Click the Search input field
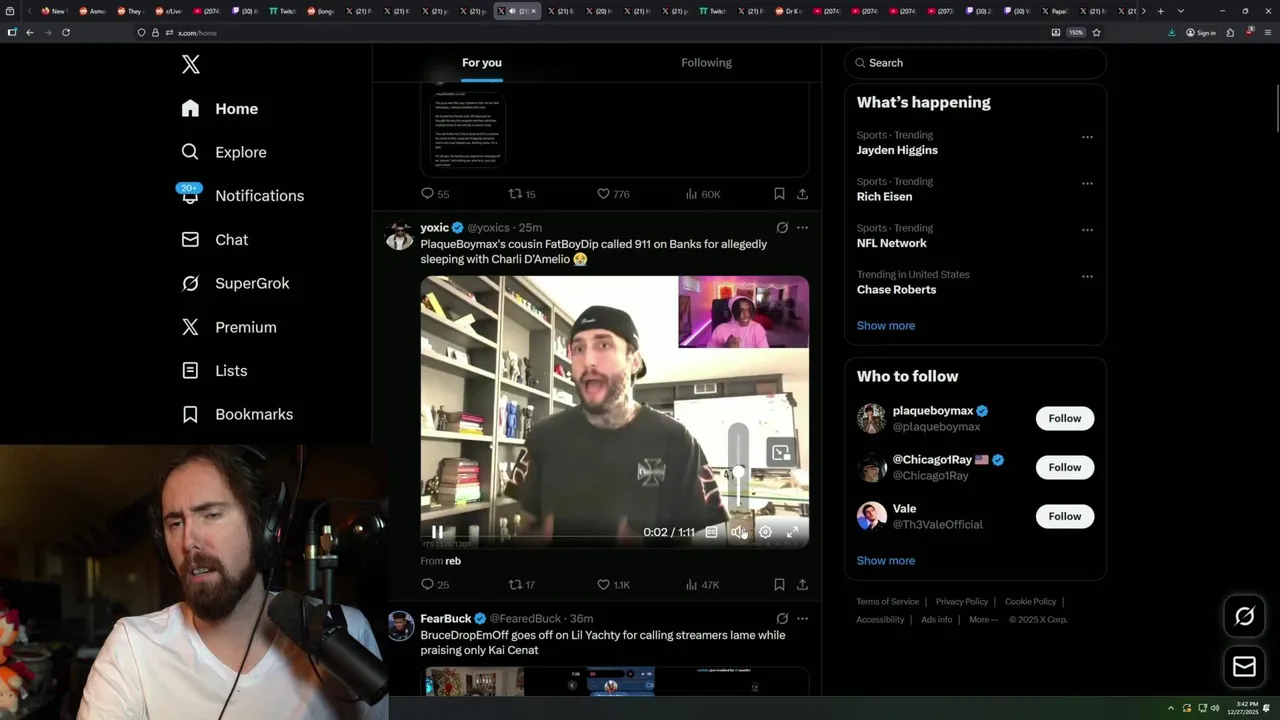 pyautogui.click(x=975, y=63)
